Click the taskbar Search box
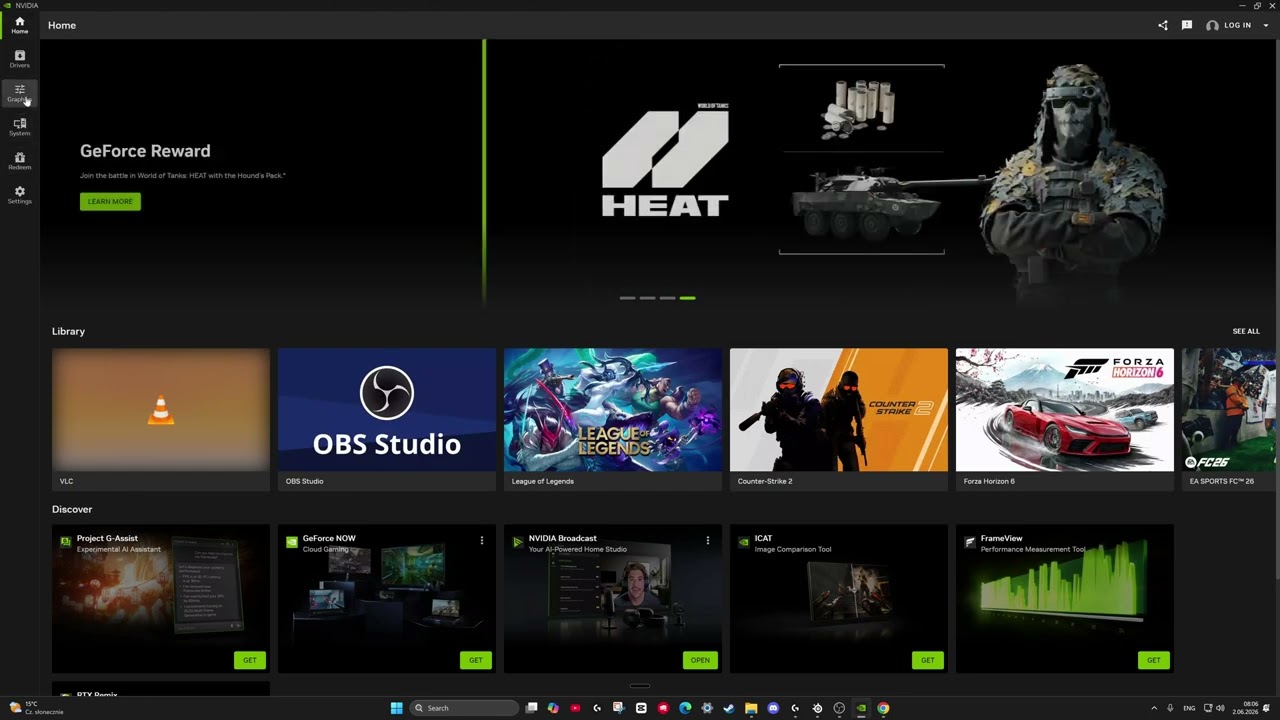Viewport: 1280px width, 720px height. tap(464, 708)
